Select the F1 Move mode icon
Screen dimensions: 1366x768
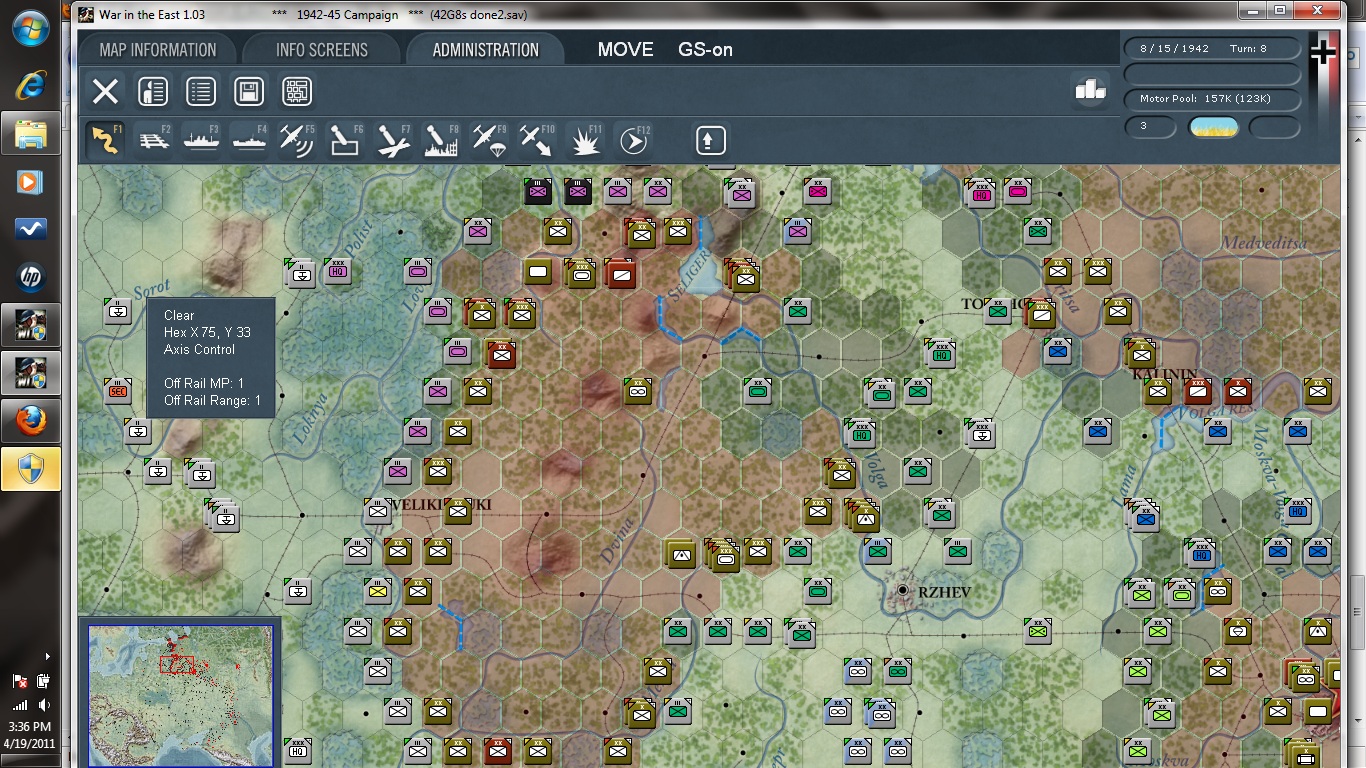click(105, 140)
